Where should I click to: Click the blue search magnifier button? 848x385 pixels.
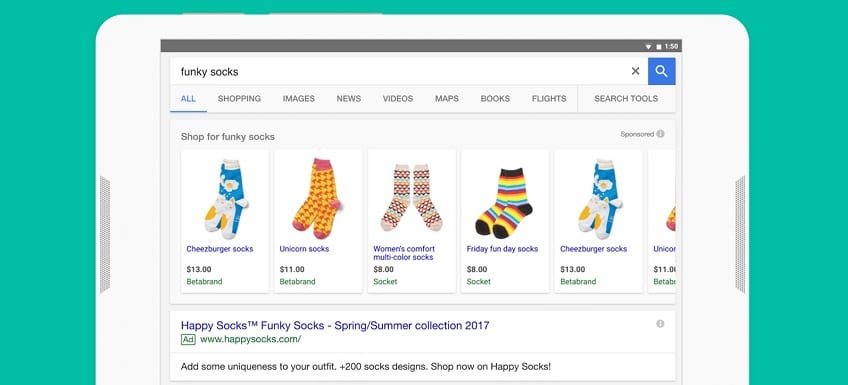(x=661, y=71)
